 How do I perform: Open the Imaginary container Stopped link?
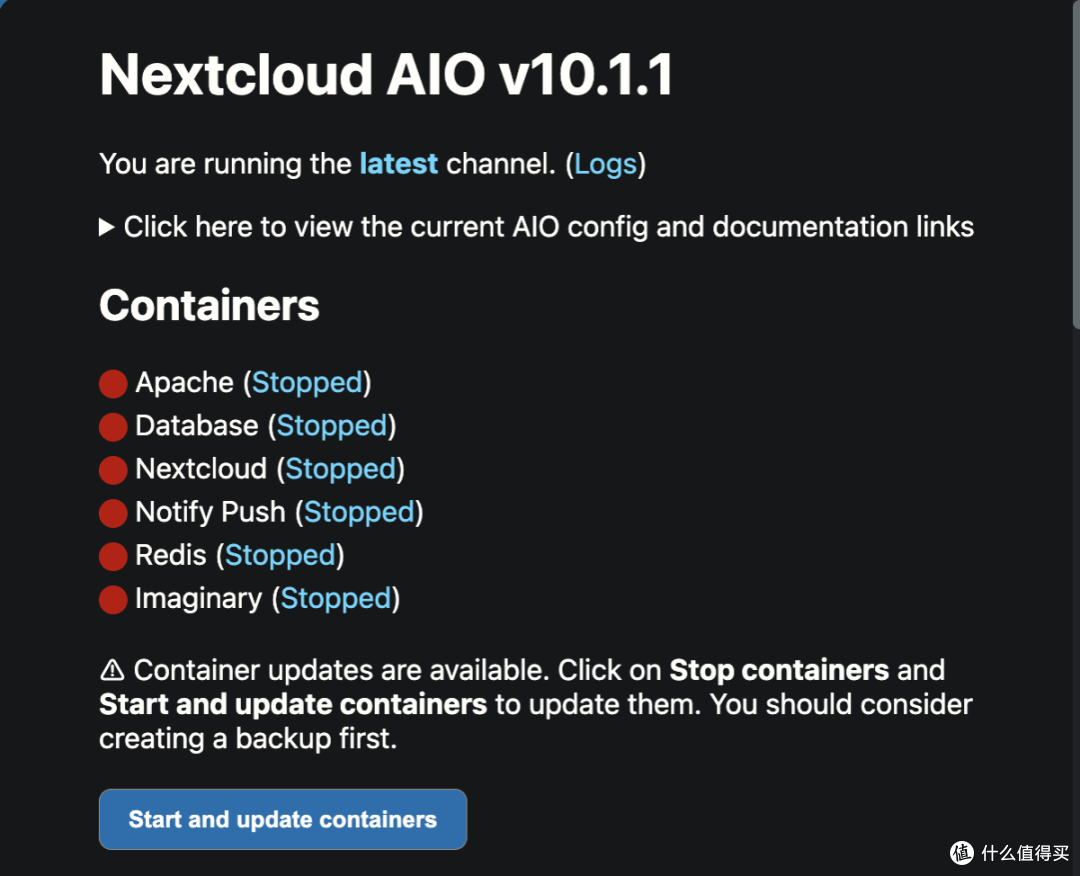tap(336, 599)
